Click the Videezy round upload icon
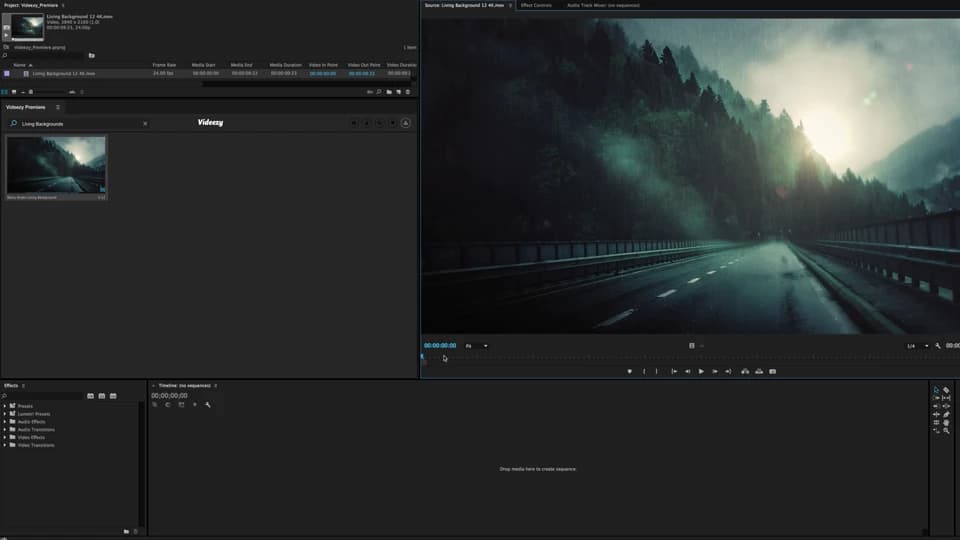Image resolution: width=960 pixels, height=540 pixels. (x=405, y=123)
